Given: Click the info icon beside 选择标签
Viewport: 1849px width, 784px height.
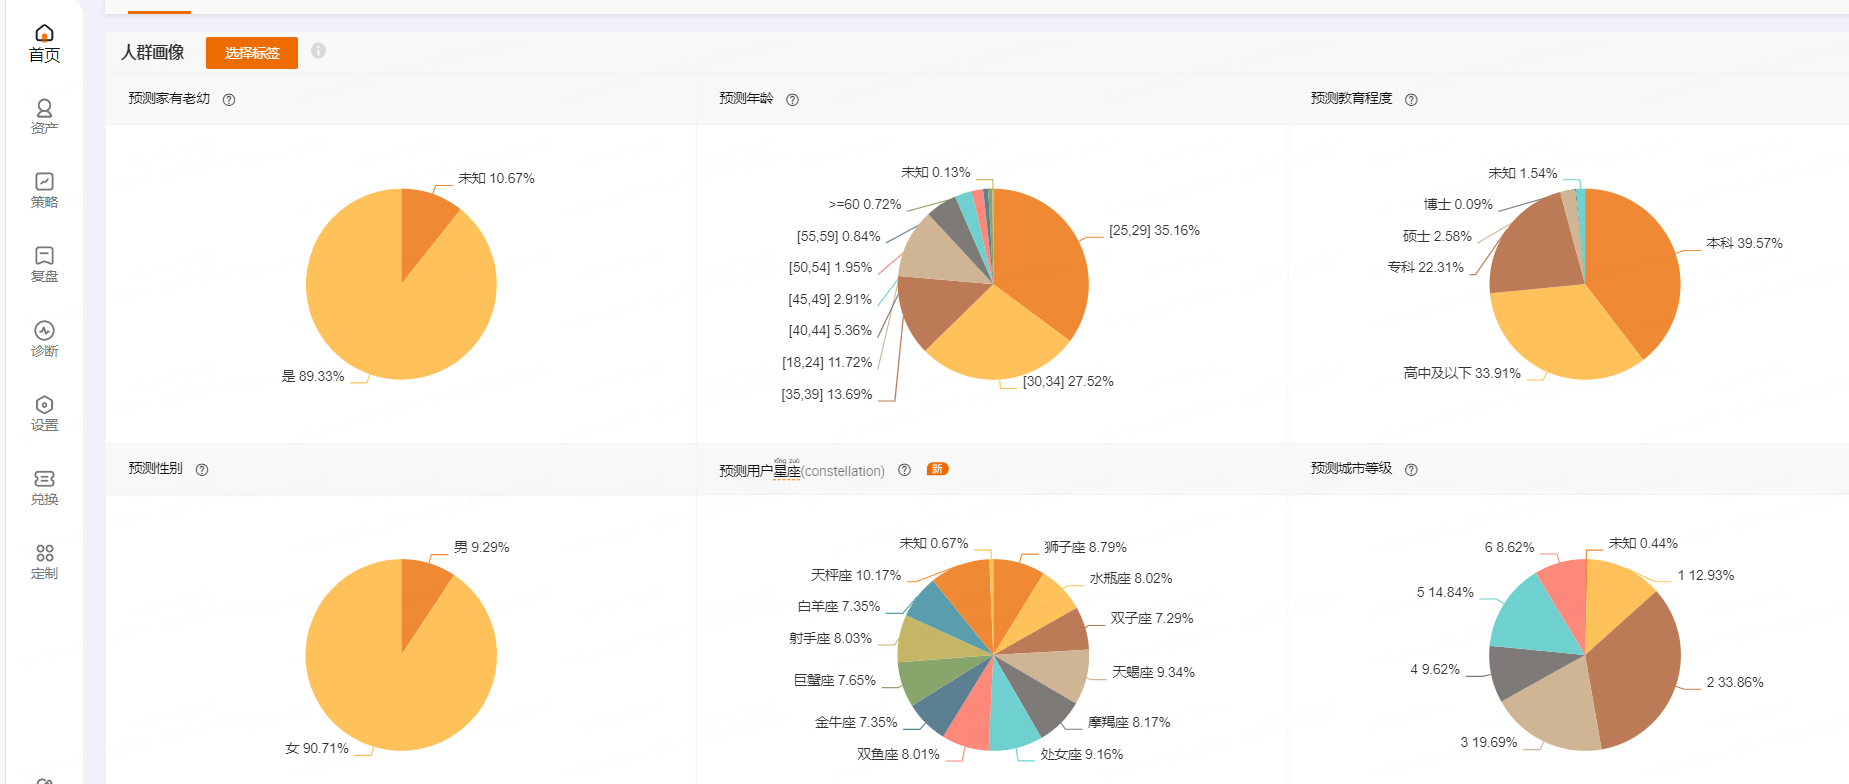Looking at the screenshot, I should click(318, 51).
